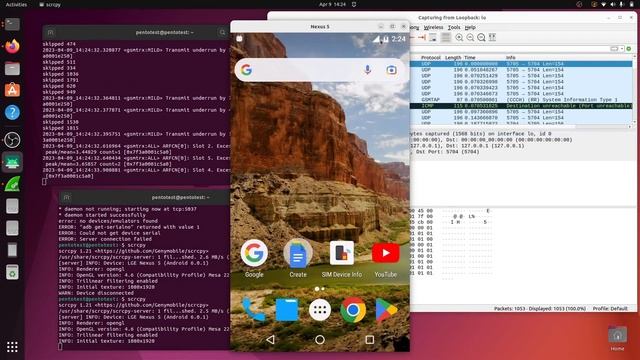Open the Help menu in Wireshark

click(470, 27)
